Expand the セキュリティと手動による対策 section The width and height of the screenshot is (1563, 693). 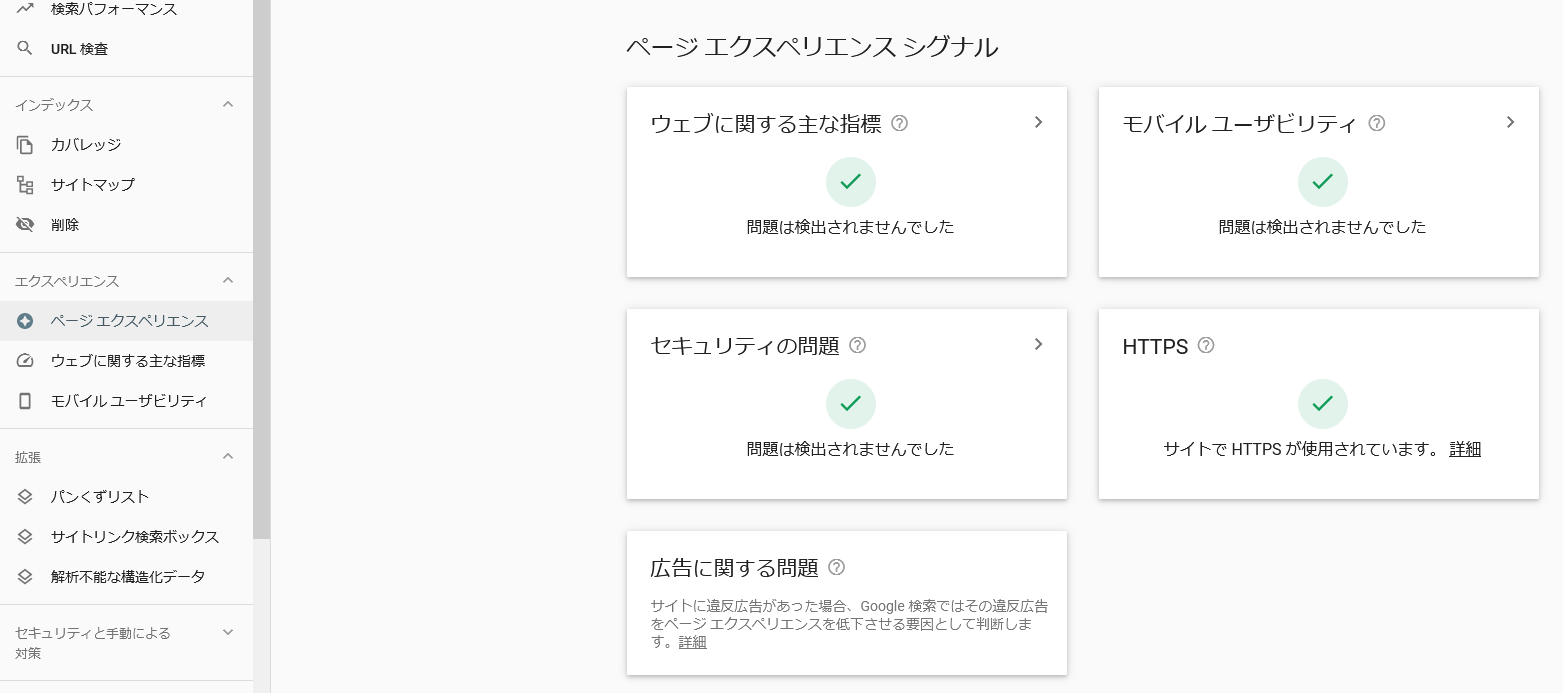click(x=228, y=632)
